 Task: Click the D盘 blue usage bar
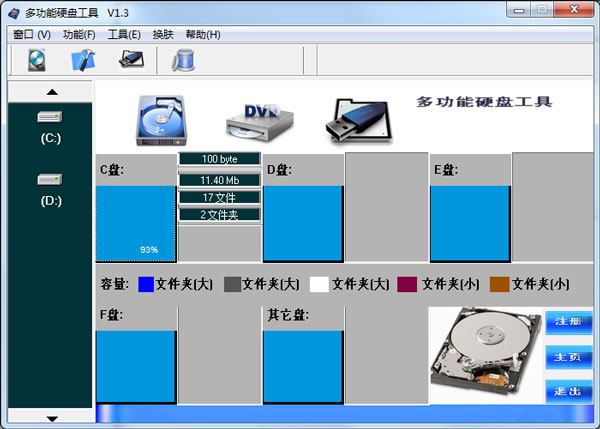tap(303, 223)
